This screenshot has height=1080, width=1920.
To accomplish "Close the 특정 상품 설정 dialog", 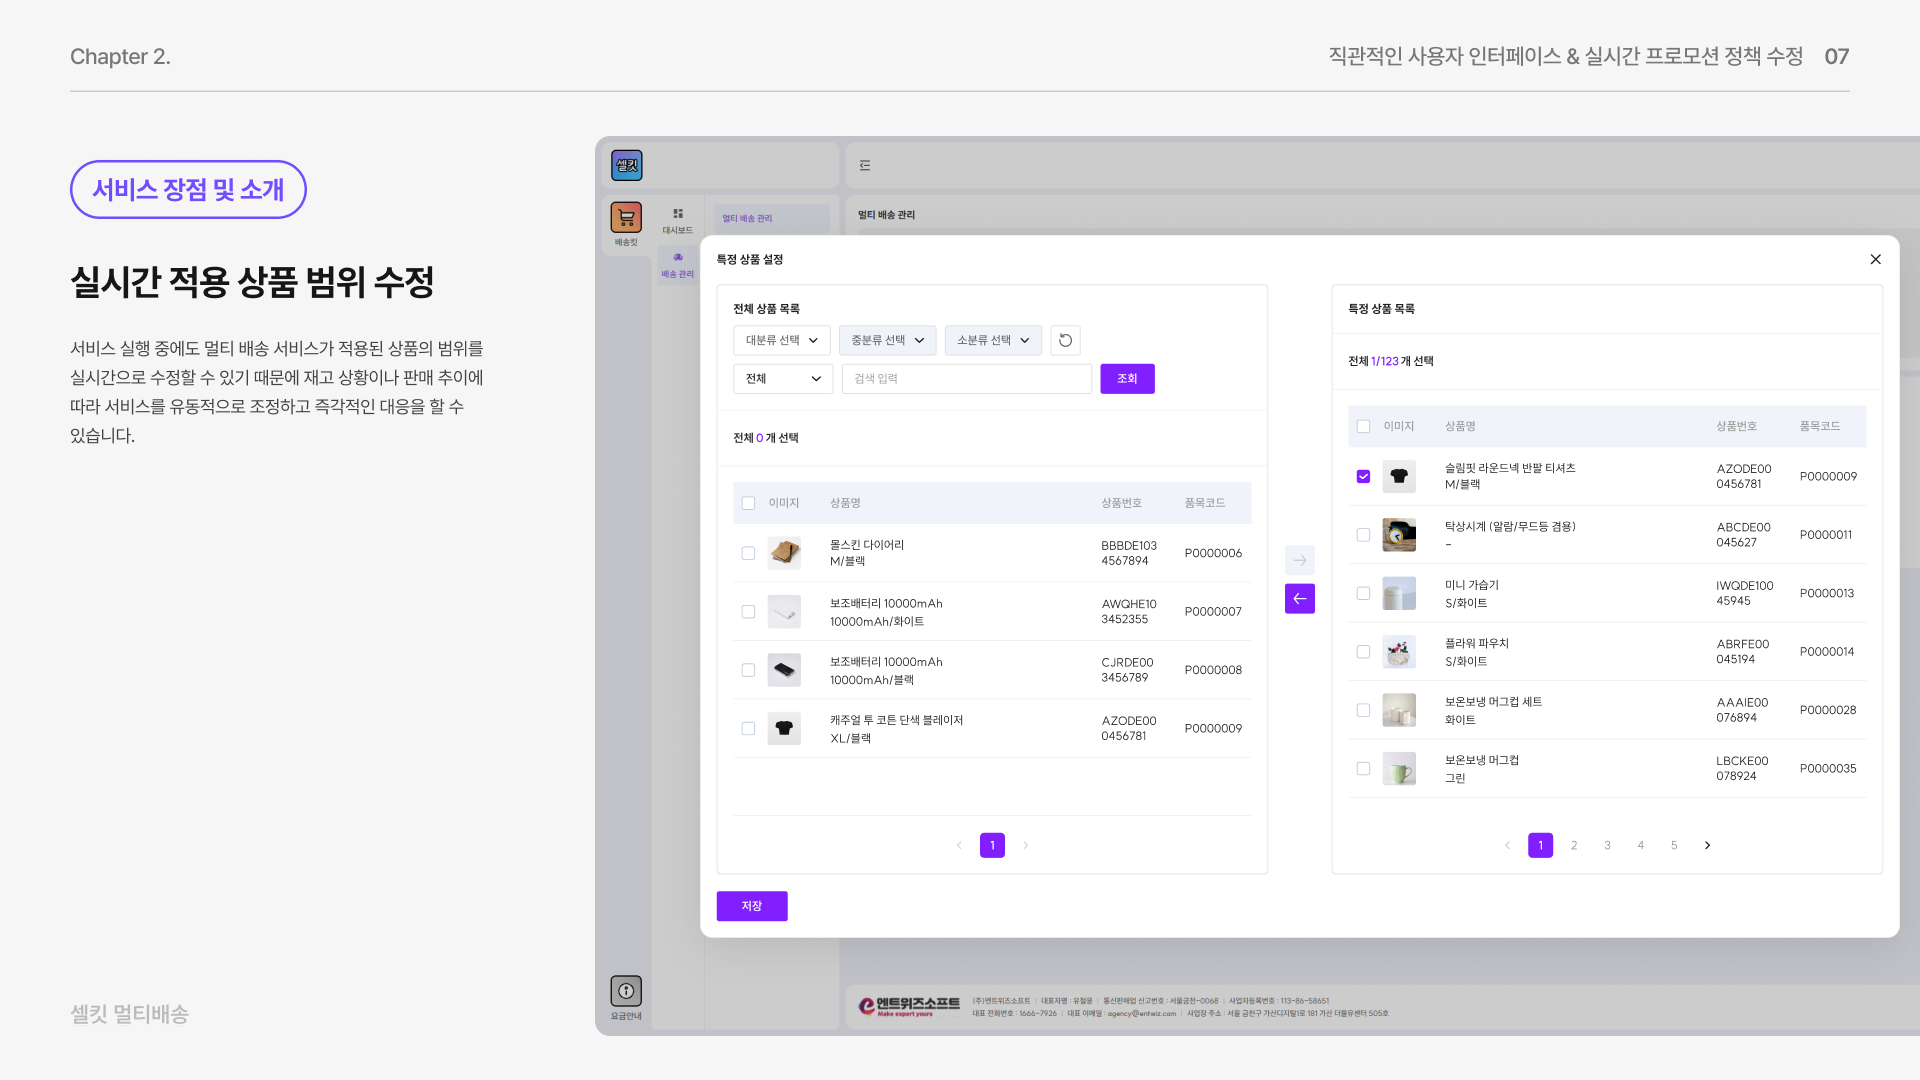I will tap(1875, 259).
